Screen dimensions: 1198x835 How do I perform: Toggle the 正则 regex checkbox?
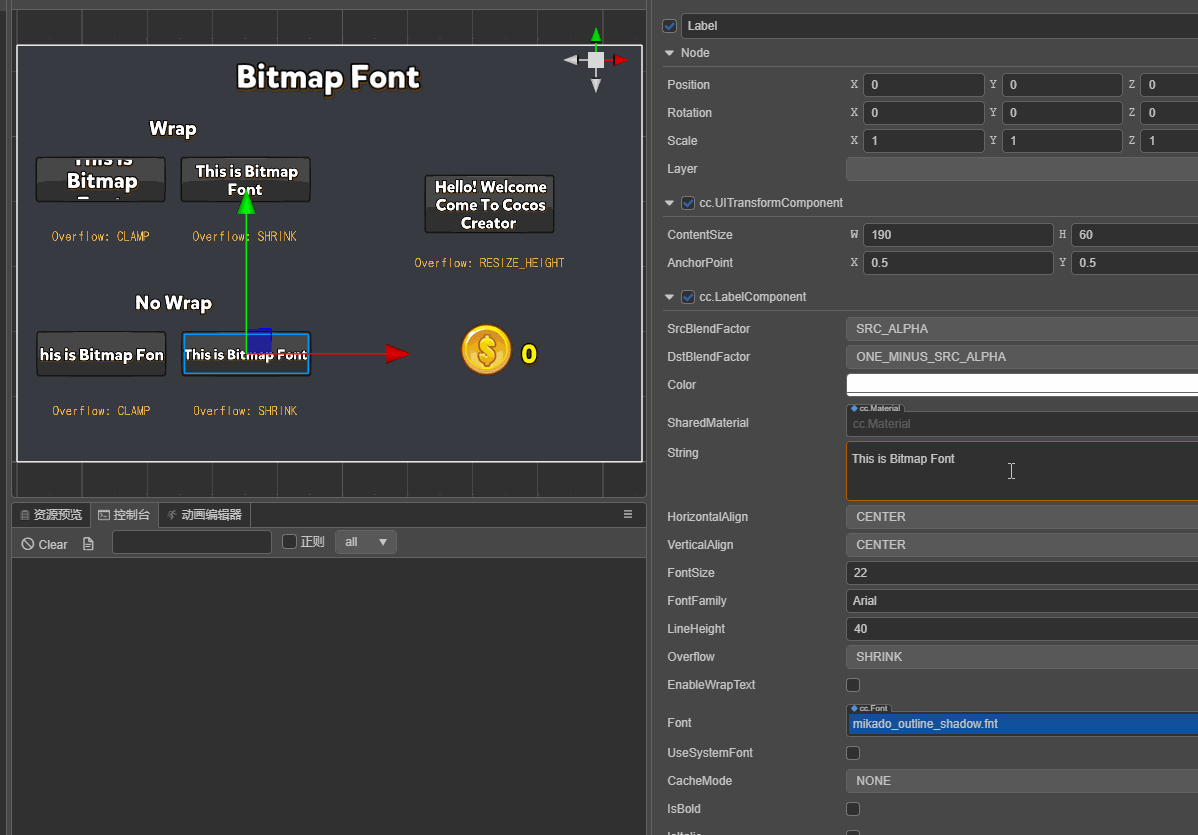click(x=290, y=542)
